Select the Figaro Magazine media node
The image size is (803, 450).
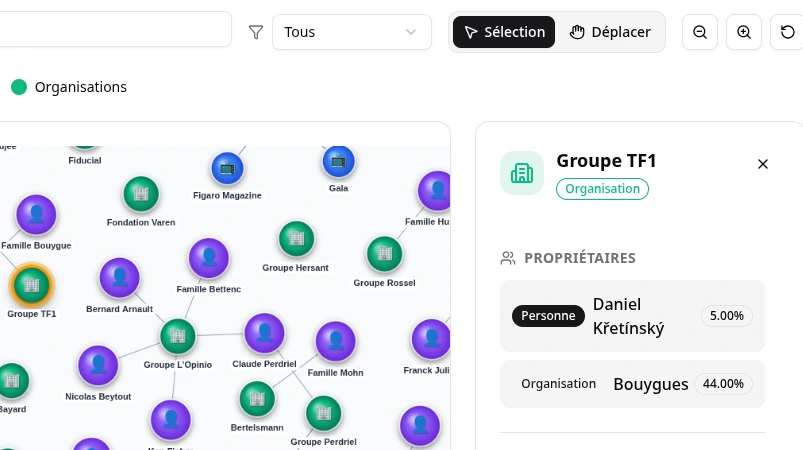[227, 169]
